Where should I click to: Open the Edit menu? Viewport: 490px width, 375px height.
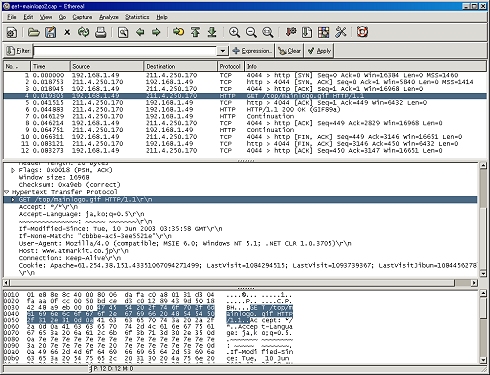pos(28,17)
